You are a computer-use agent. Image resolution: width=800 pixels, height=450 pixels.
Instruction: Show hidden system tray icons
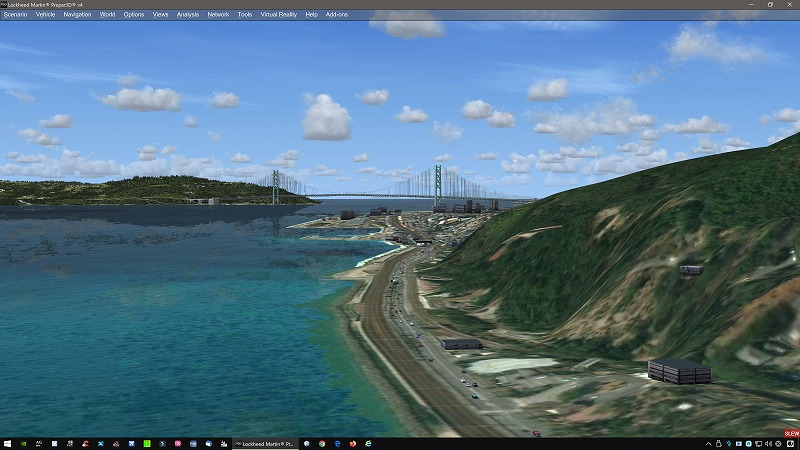coord(709,444)
